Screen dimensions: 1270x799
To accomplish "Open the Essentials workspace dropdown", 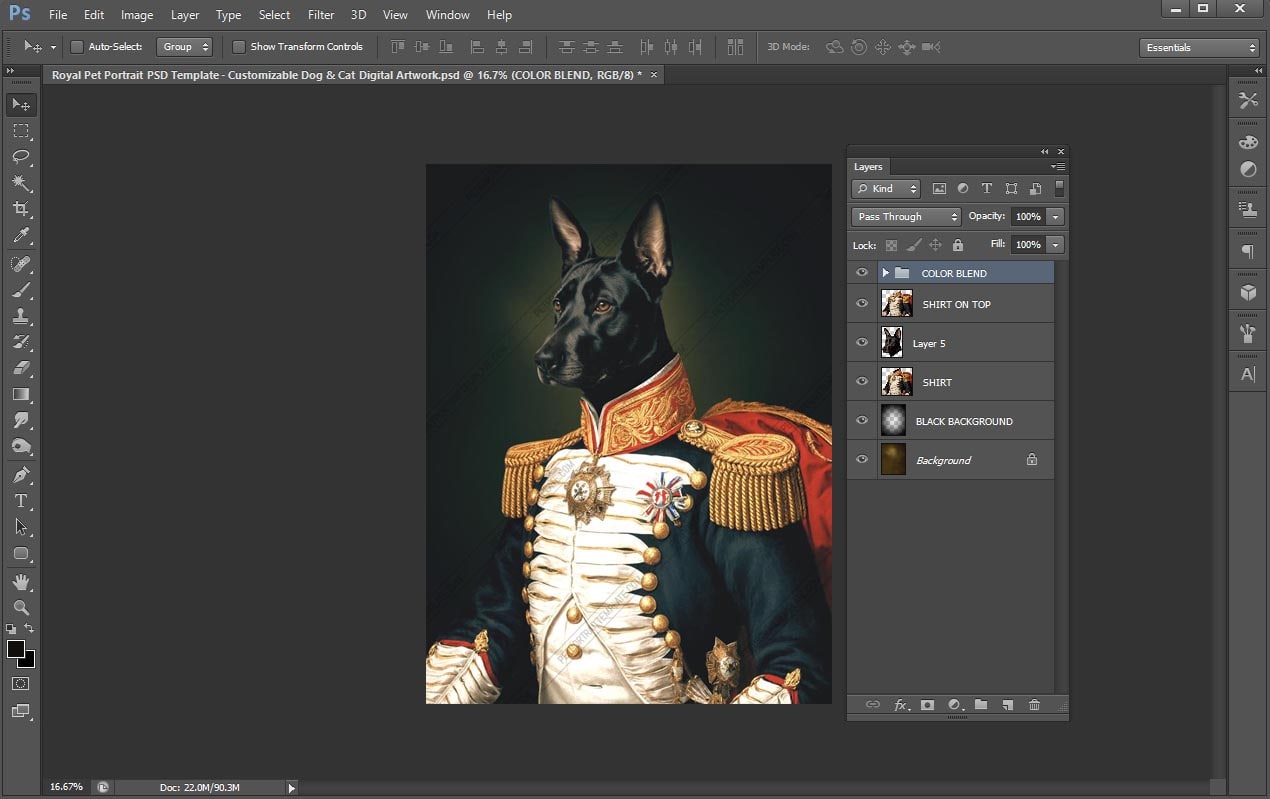I will tap(1199, 48).
